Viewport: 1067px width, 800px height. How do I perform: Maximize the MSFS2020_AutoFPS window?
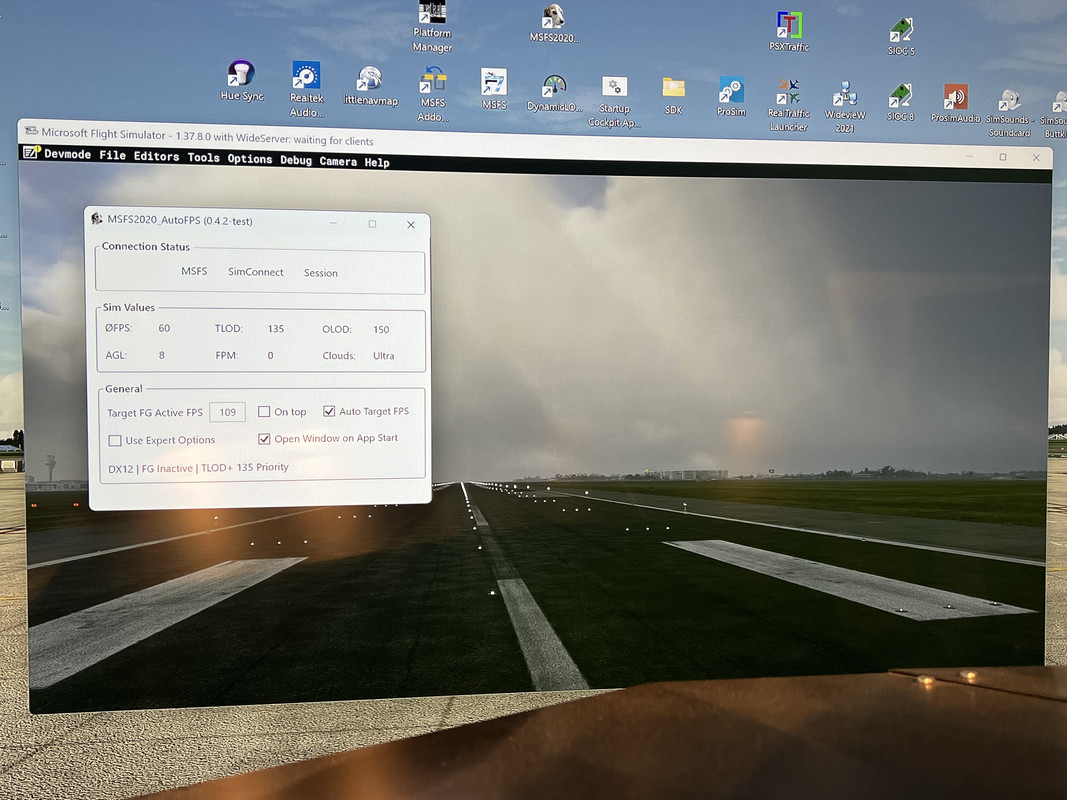[x=372, y=224]
